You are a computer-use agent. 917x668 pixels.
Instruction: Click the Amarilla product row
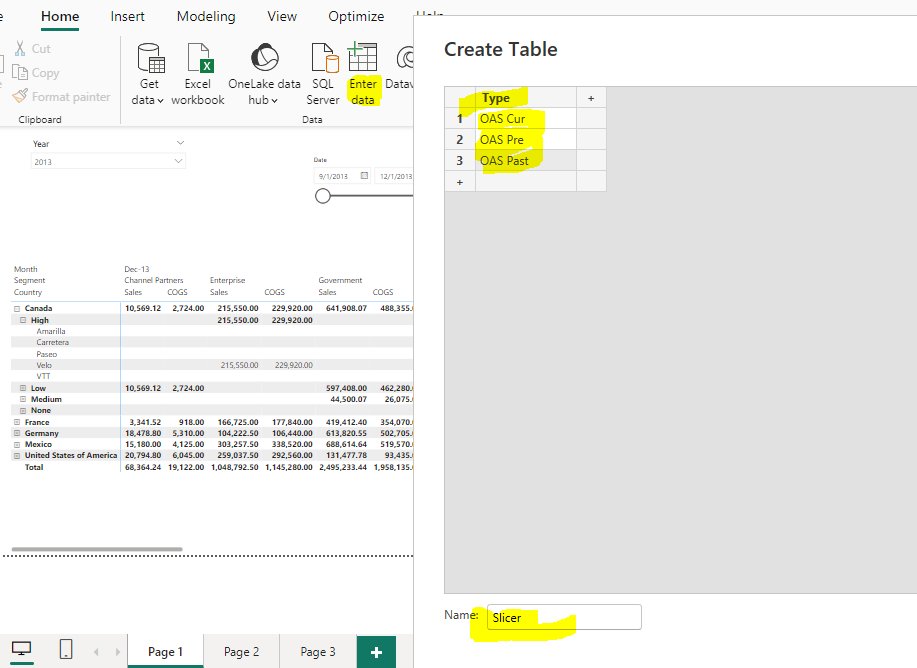click(x=51, y=331)
